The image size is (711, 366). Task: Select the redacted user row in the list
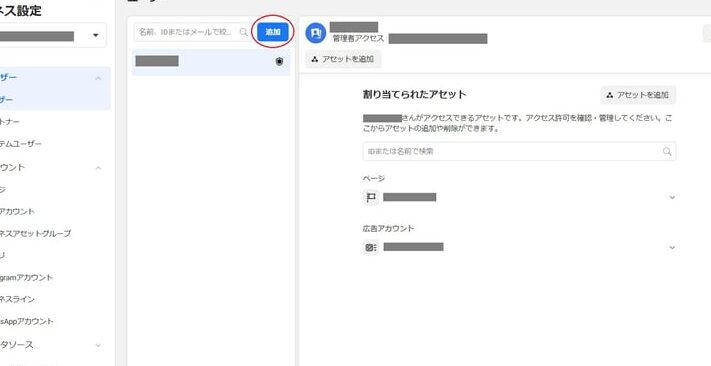pos(211,62)
